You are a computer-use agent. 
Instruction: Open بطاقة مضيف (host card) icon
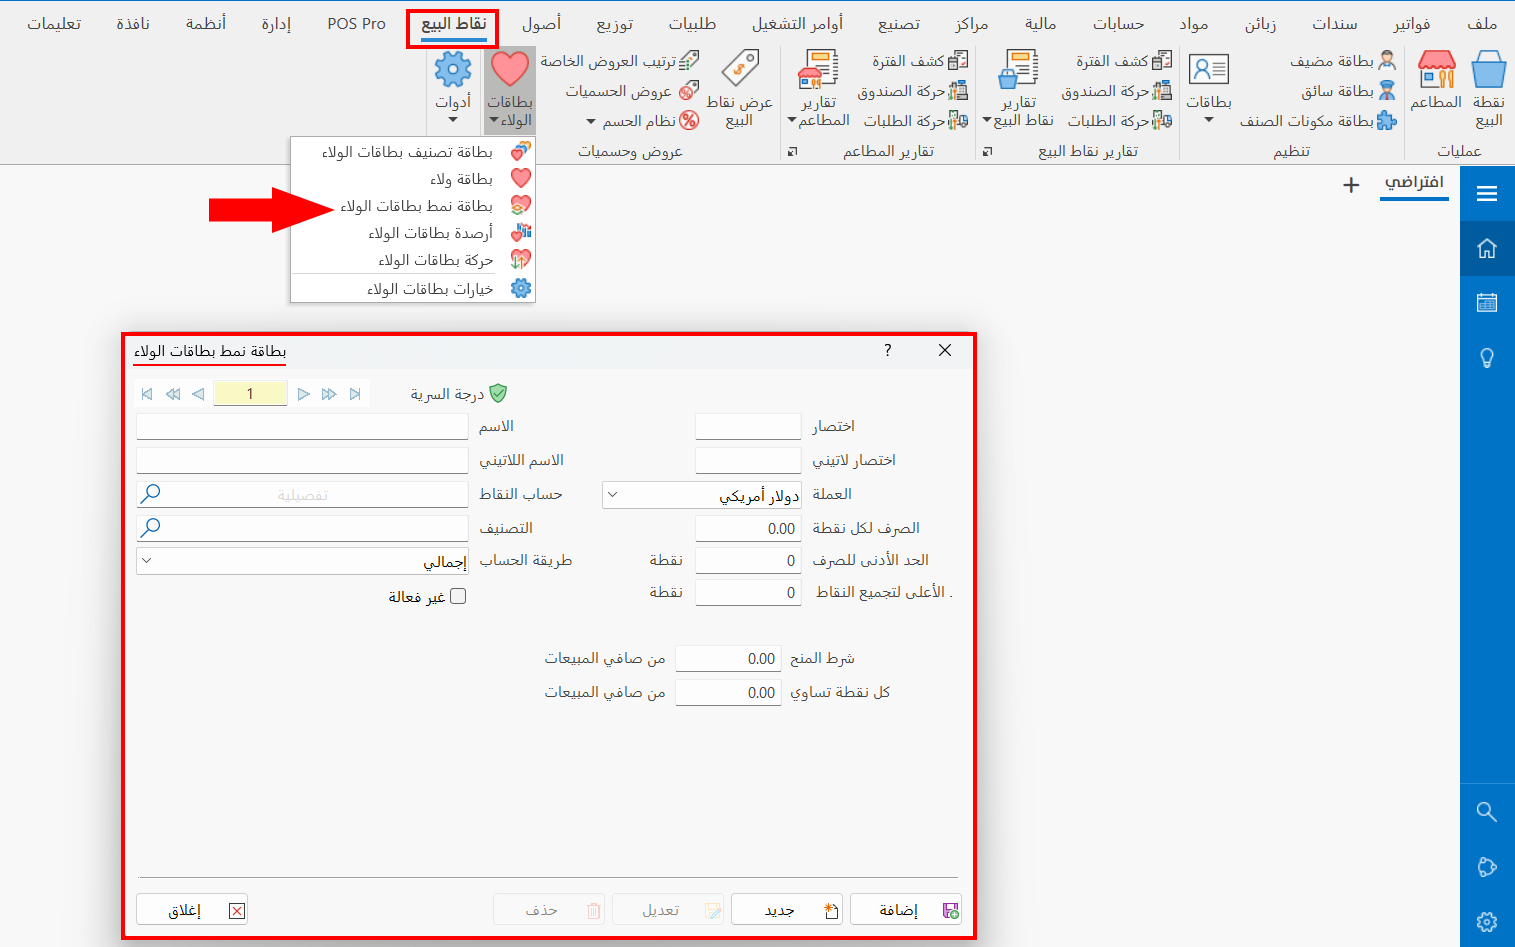tap(1389, 60)
